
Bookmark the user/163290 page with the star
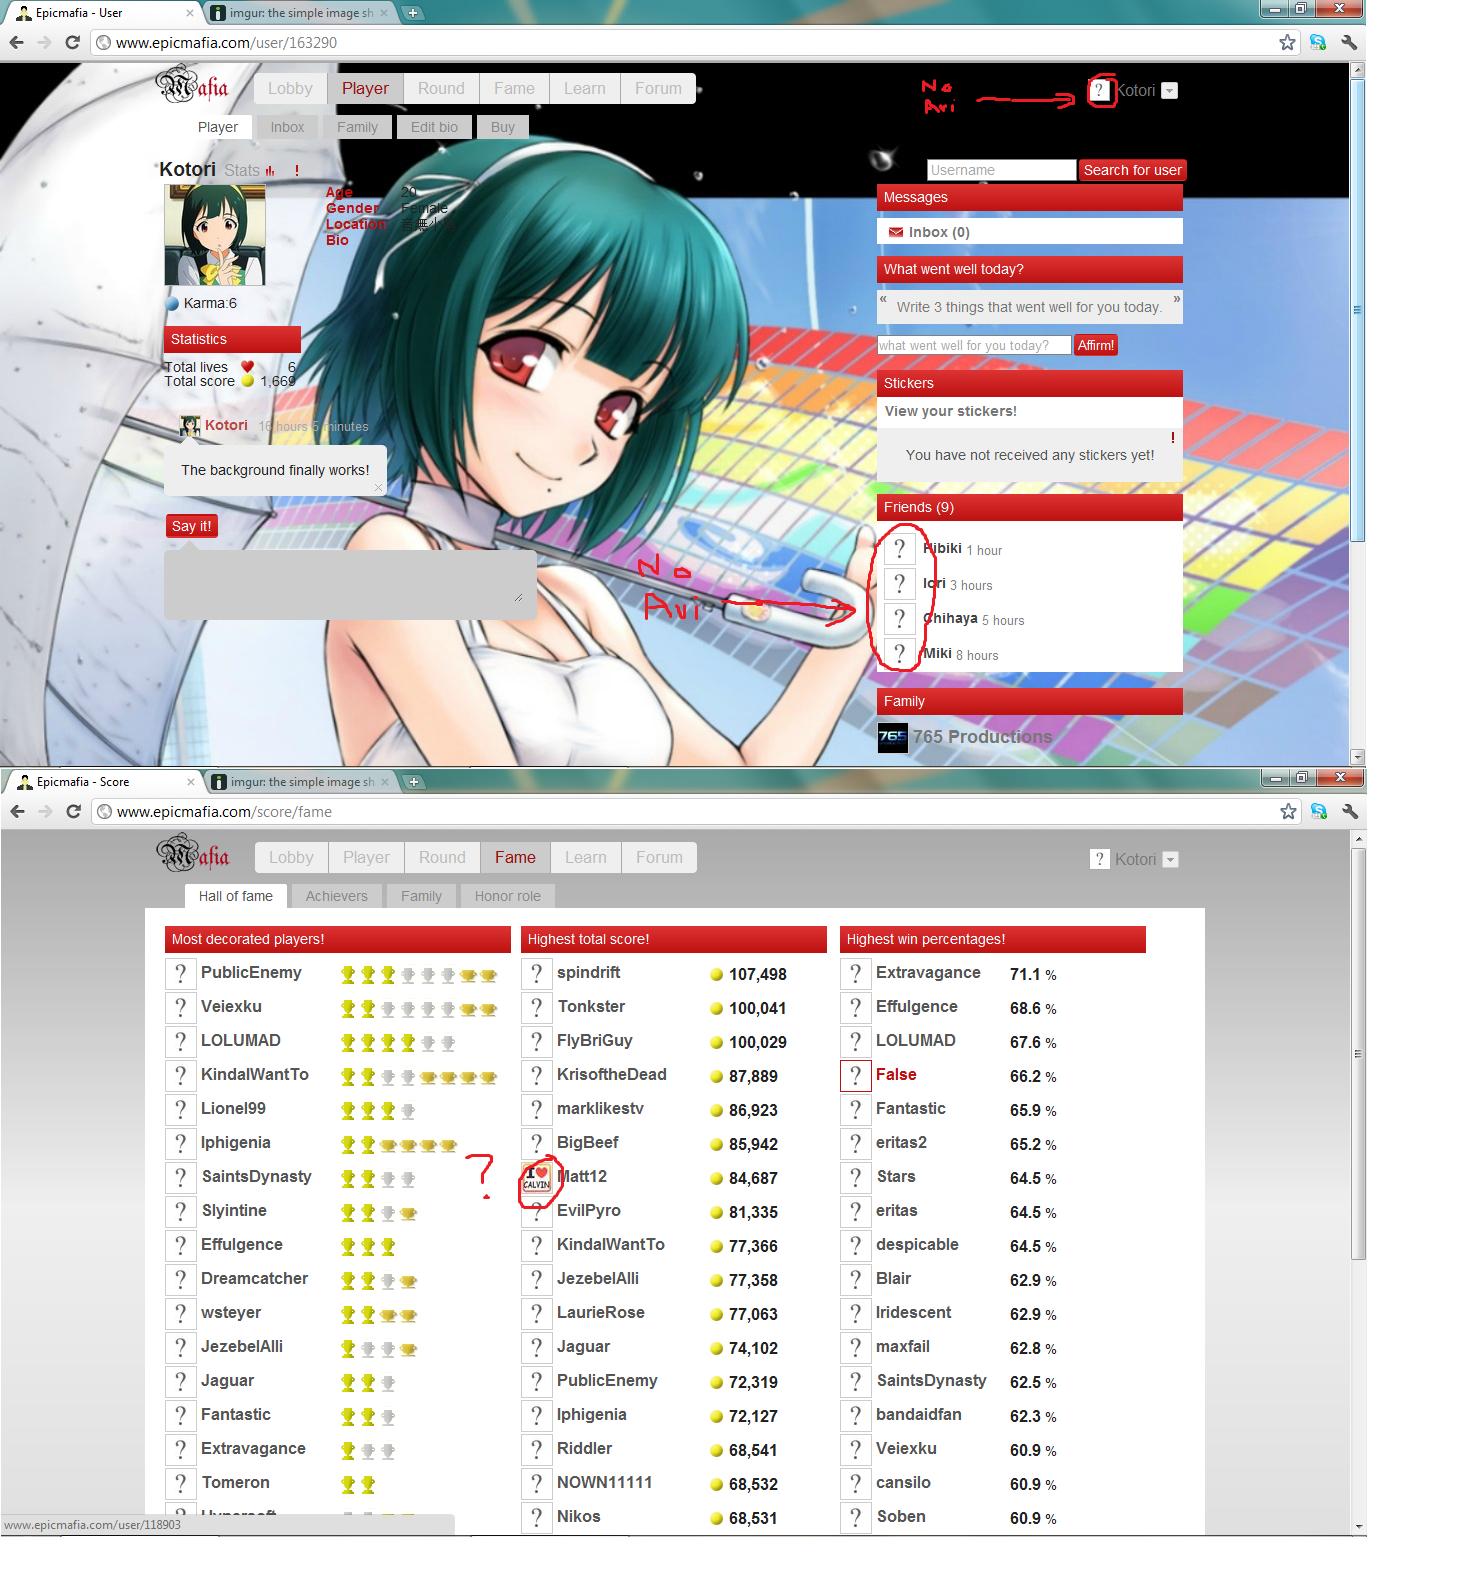pos(1287,43)
